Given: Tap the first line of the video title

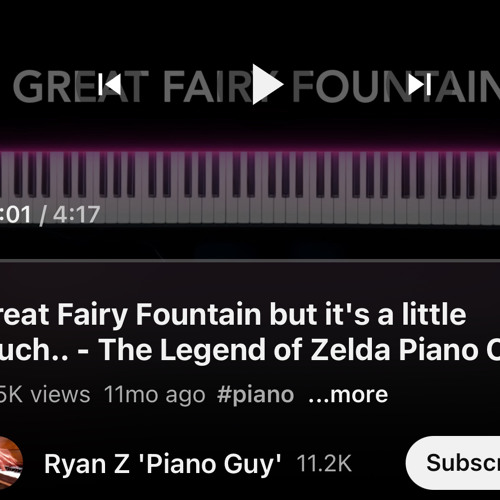Looking at the screenshot, I should (233, 315).
